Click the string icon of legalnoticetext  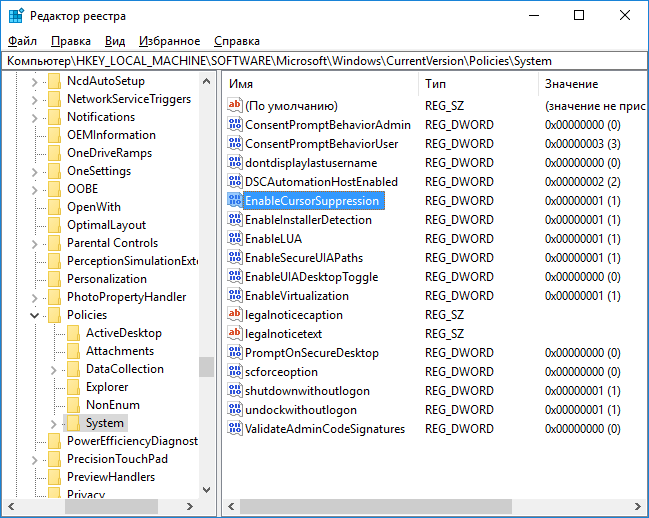pyautogui.click(x=235, y=333)
